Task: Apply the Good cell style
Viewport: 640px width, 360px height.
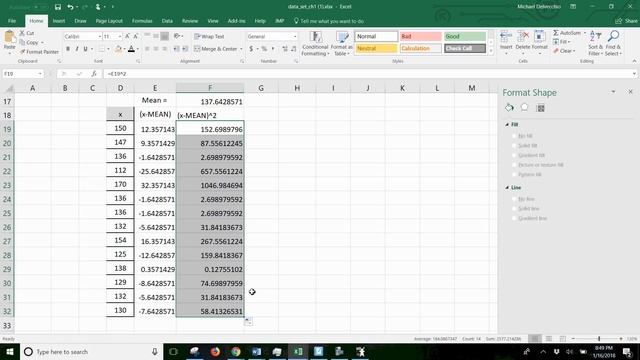Action: (x=465, y=36)
